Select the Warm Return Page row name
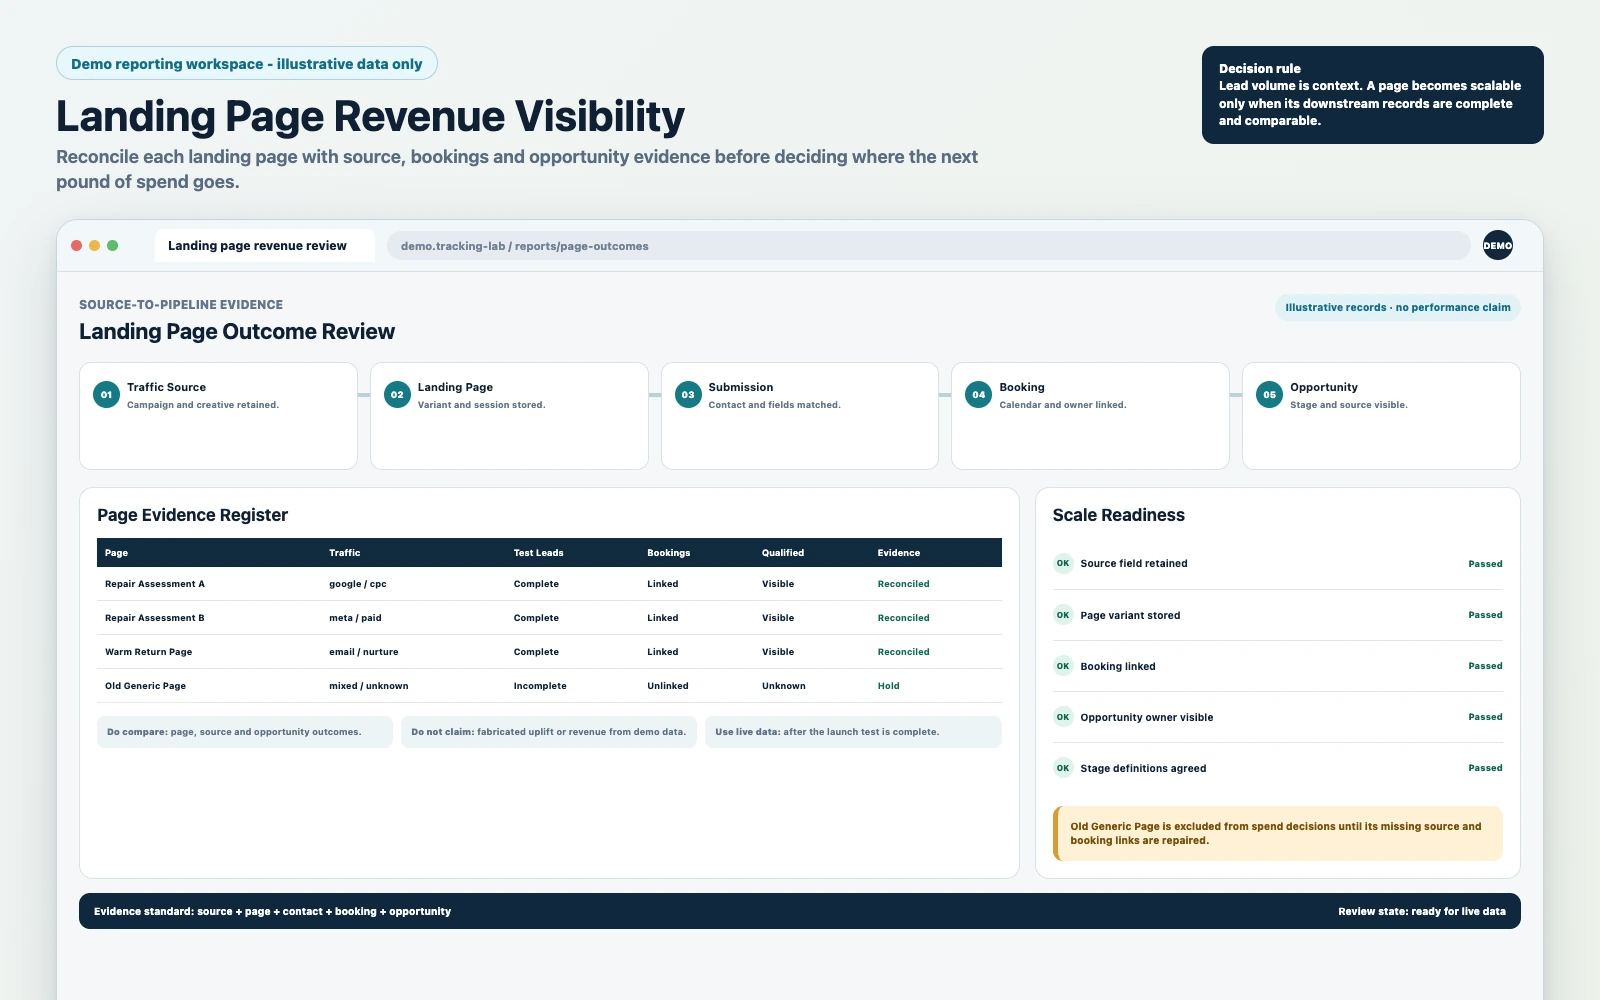 148,652
